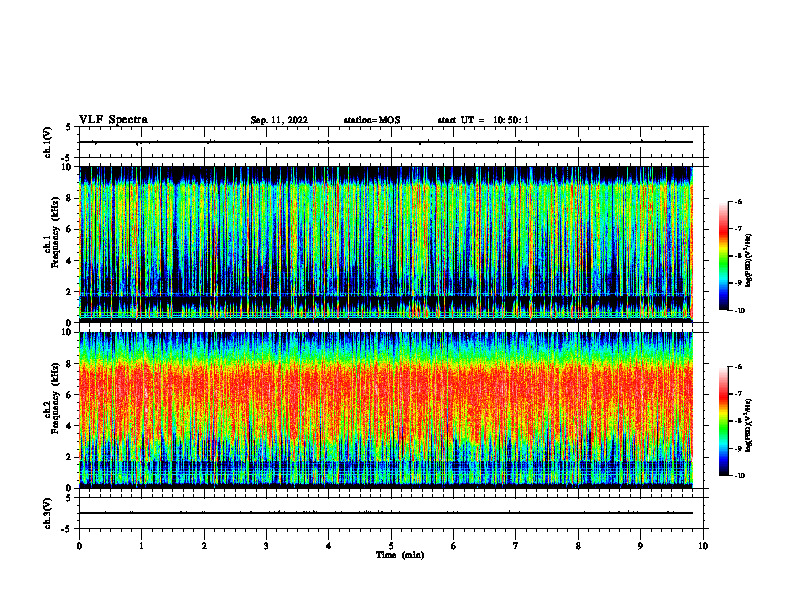Screen dimensions: 792x612
Task: Click the ch.3 voltage waveform trace
Action: [386, 513]
